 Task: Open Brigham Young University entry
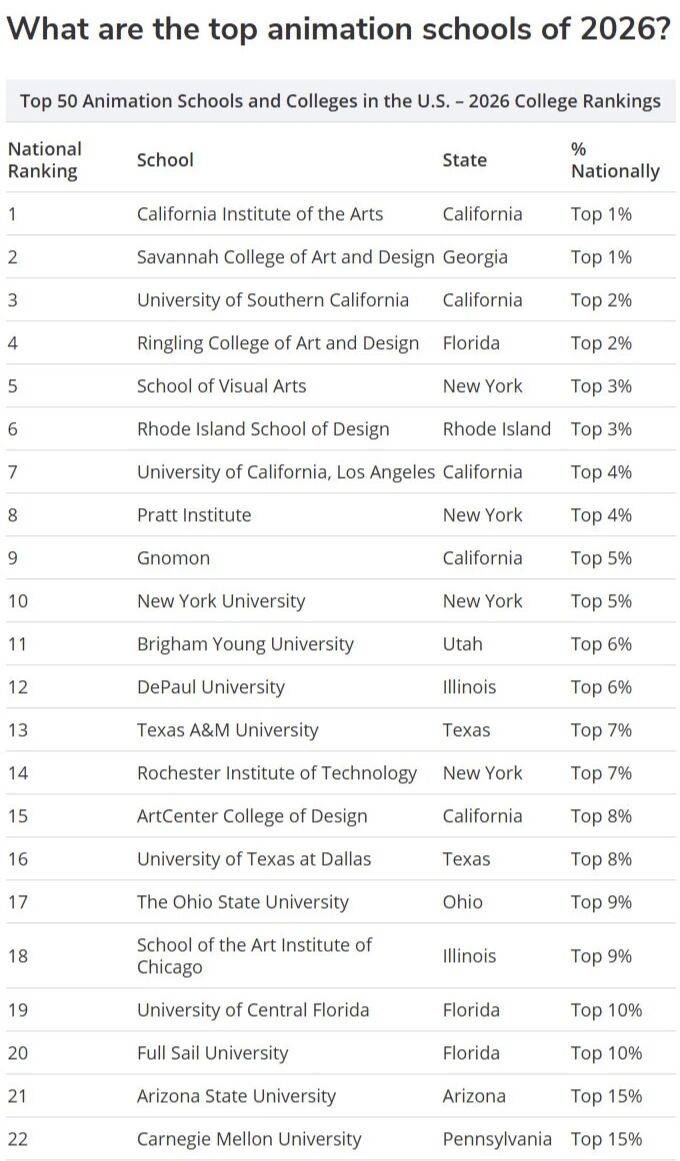point(245,644)
